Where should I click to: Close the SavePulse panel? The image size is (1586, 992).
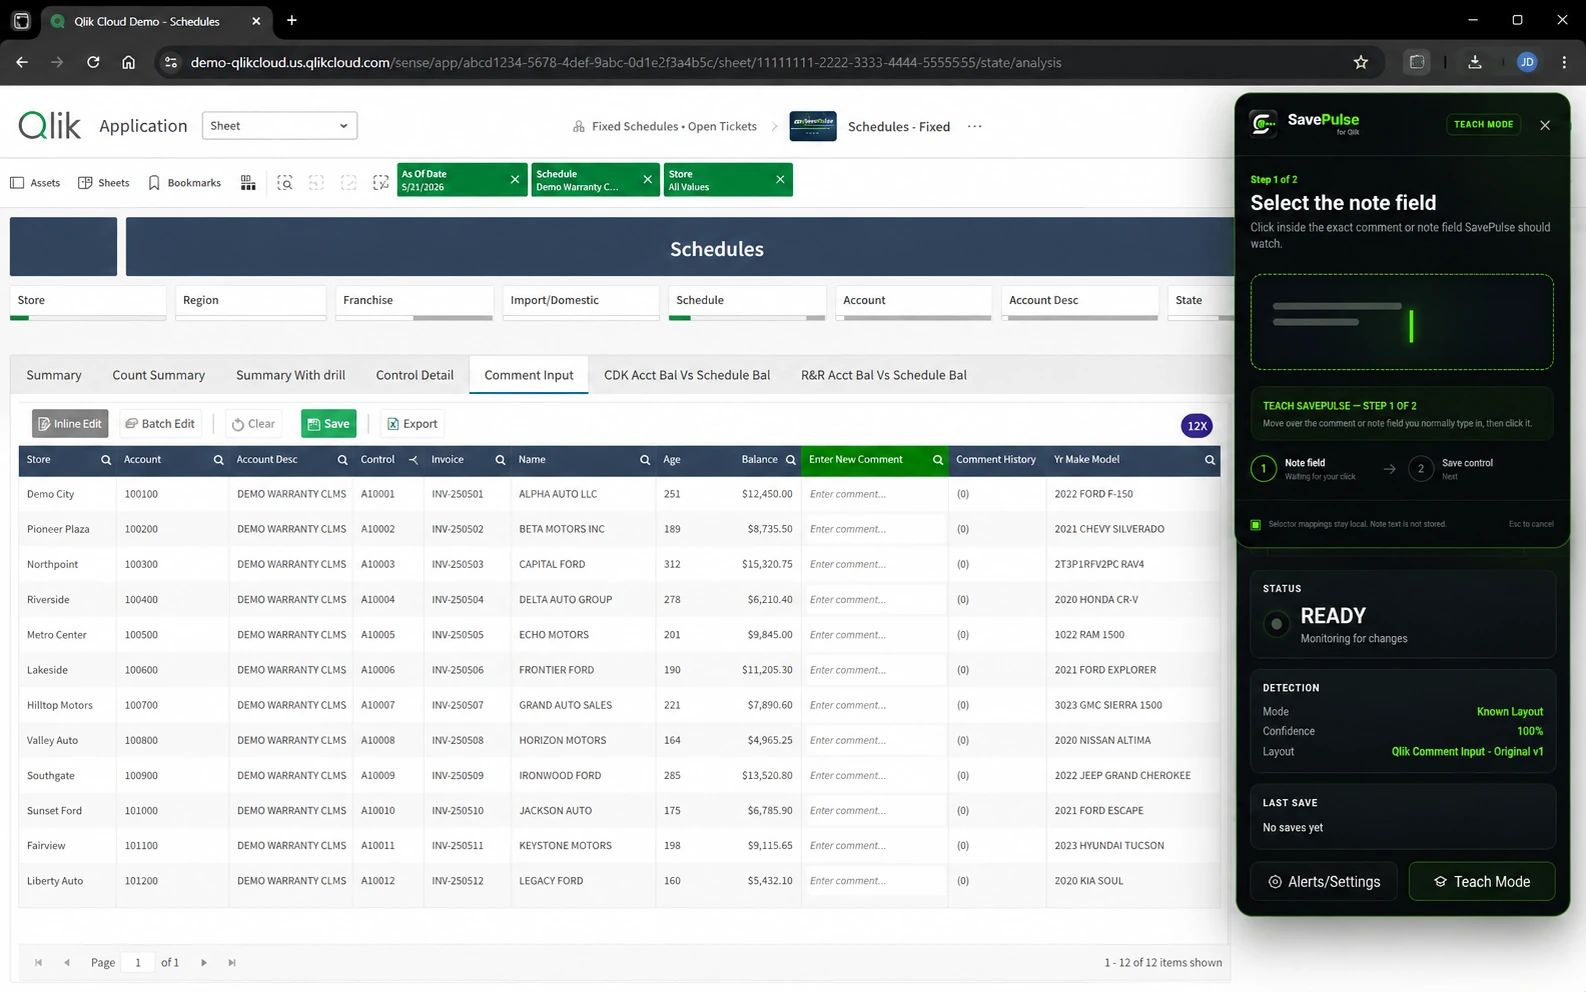1545,125
